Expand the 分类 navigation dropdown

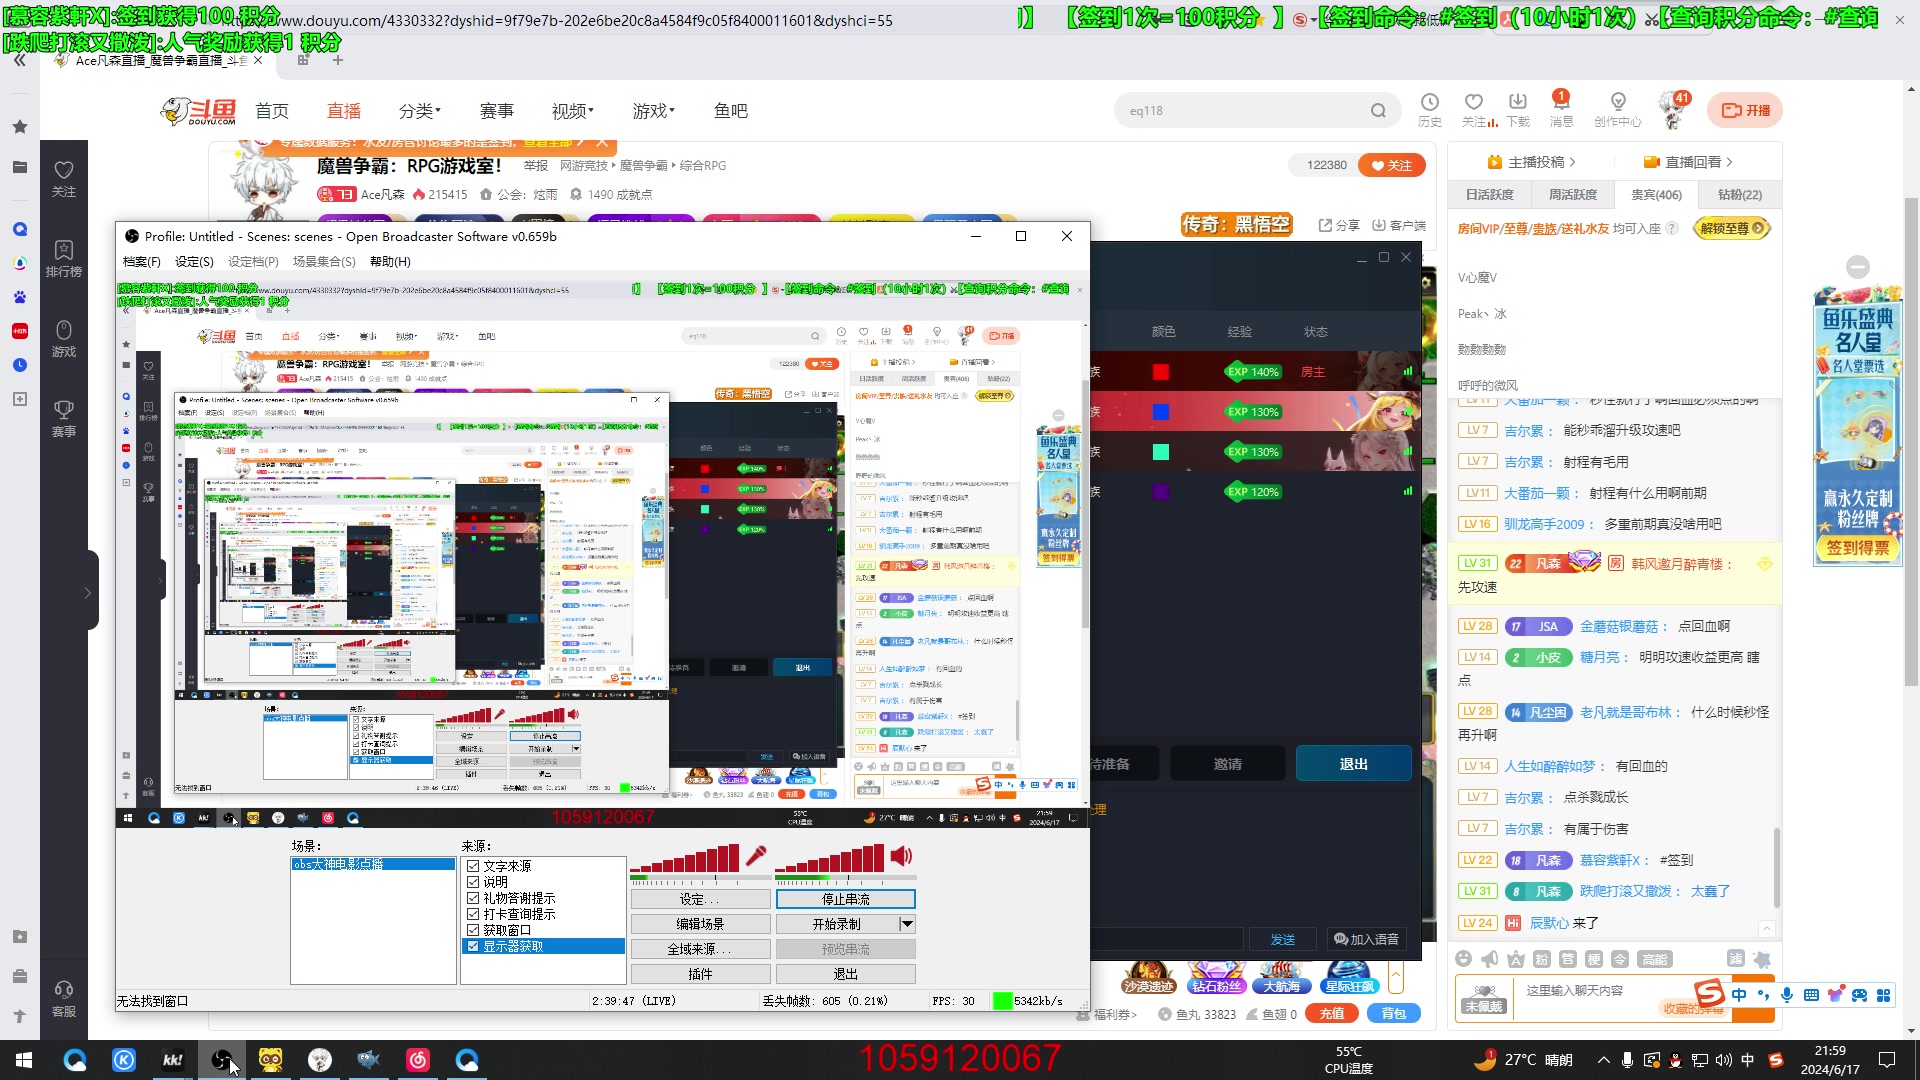420,111
